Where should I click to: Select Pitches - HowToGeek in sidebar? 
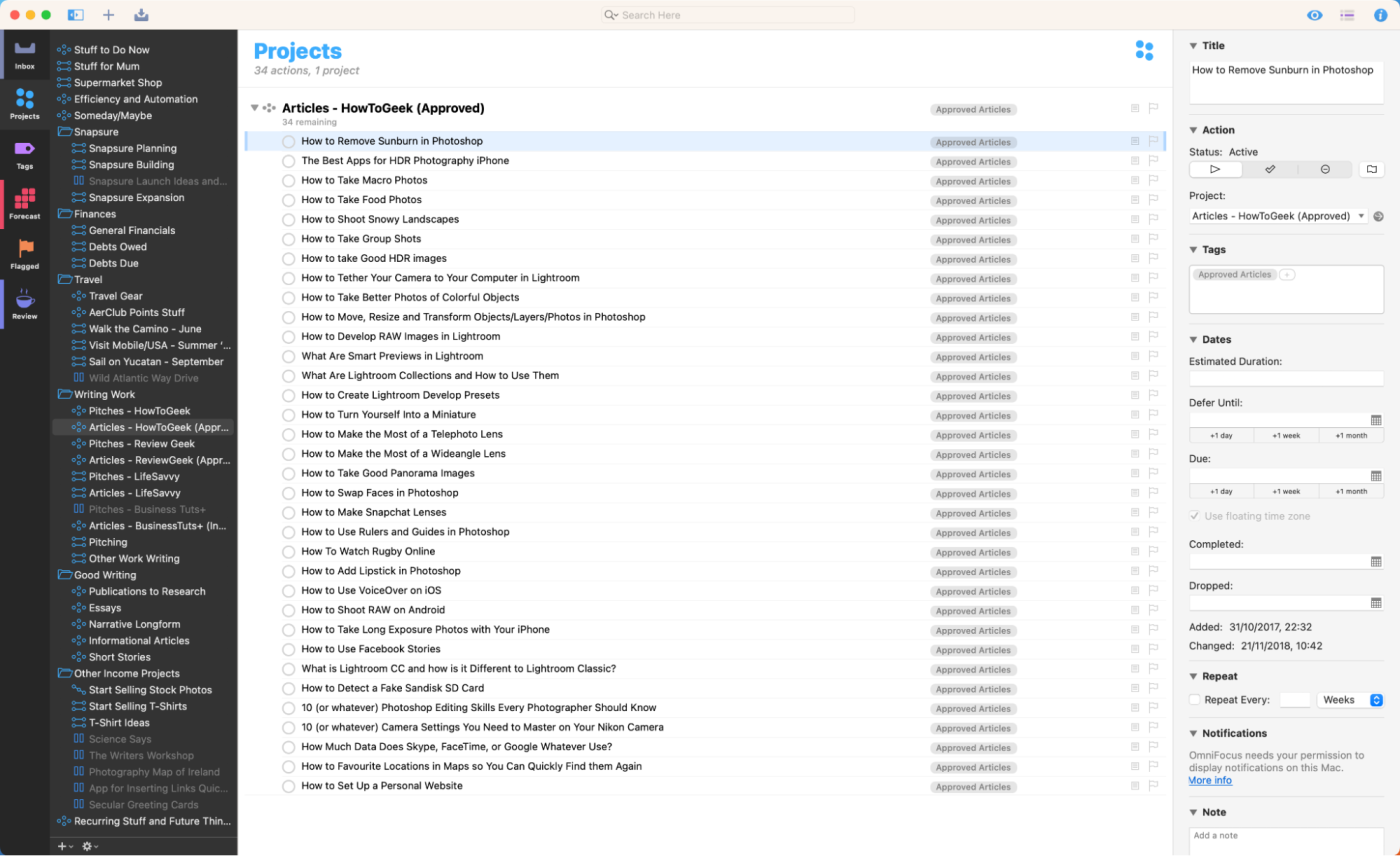[139, 411]
